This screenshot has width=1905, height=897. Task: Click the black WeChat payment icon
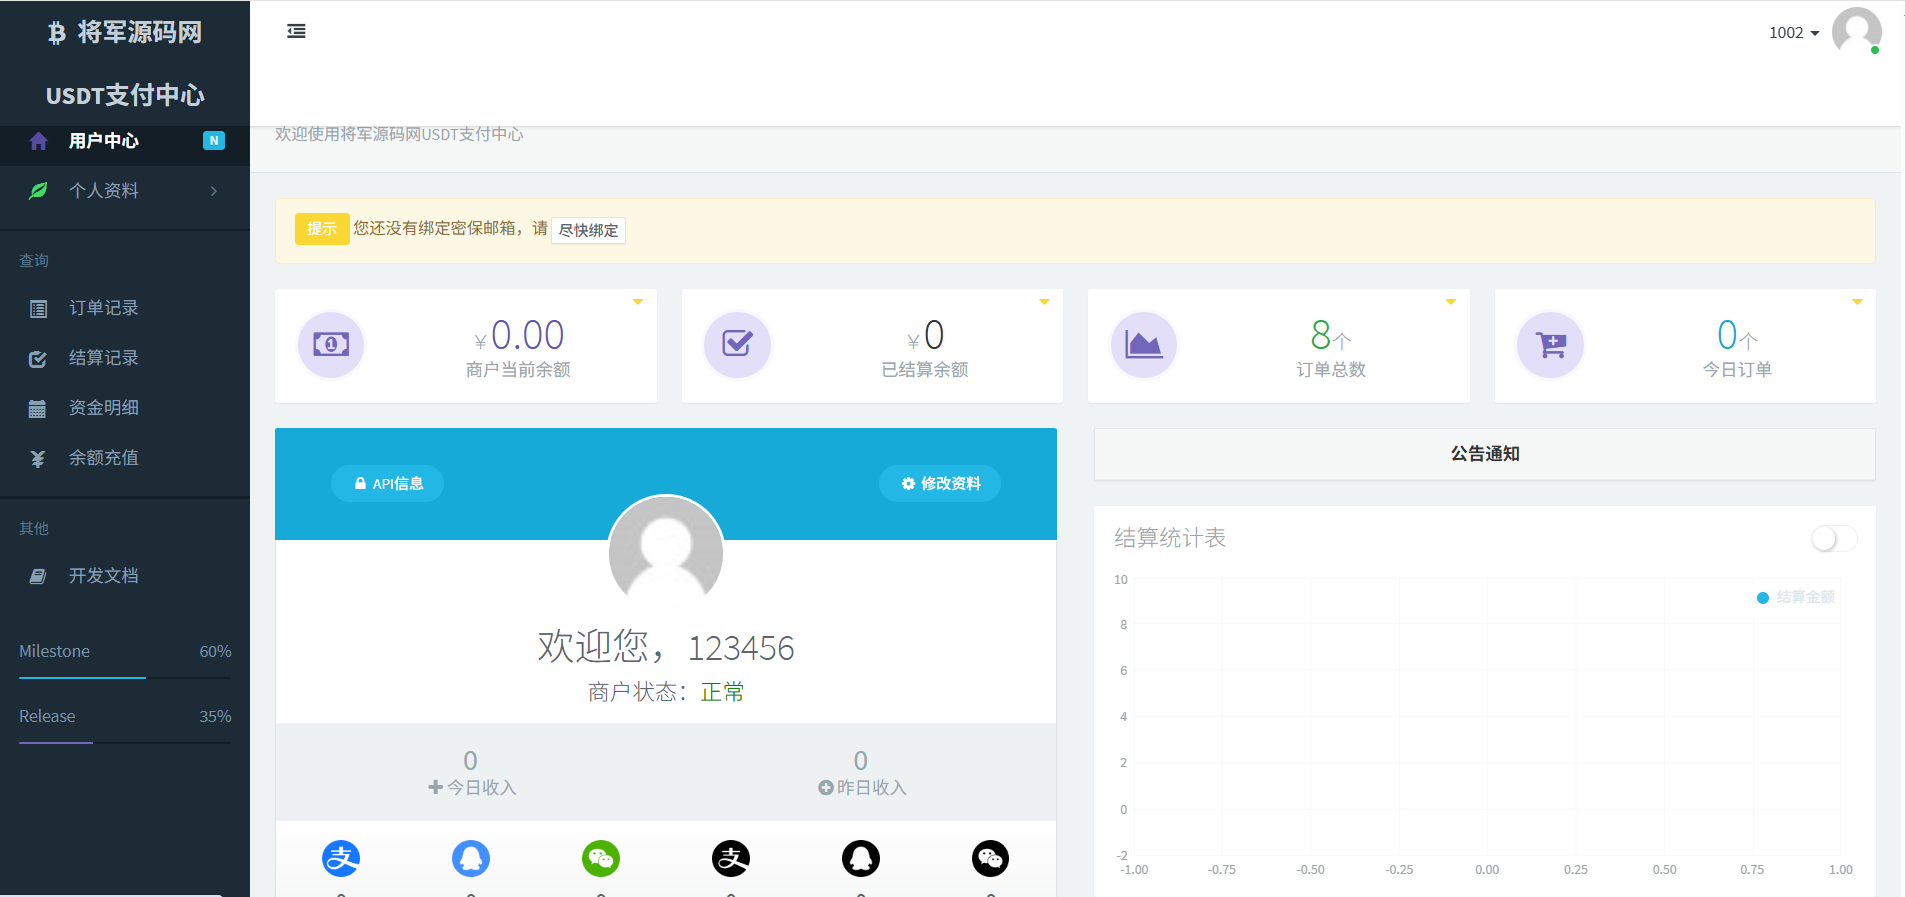click(x=991, y=858)
